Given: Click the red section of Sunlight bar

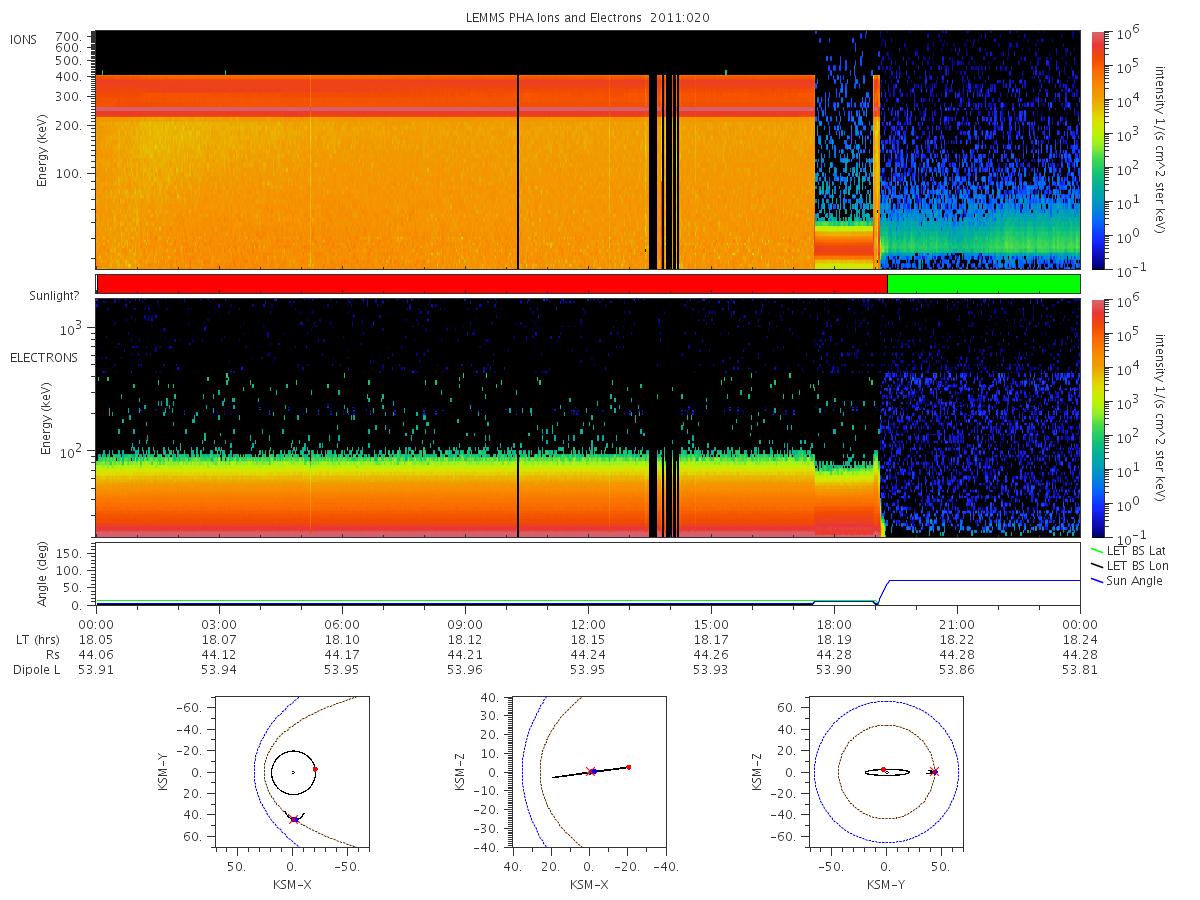Looking at the screenshot, I should [492, 284].
